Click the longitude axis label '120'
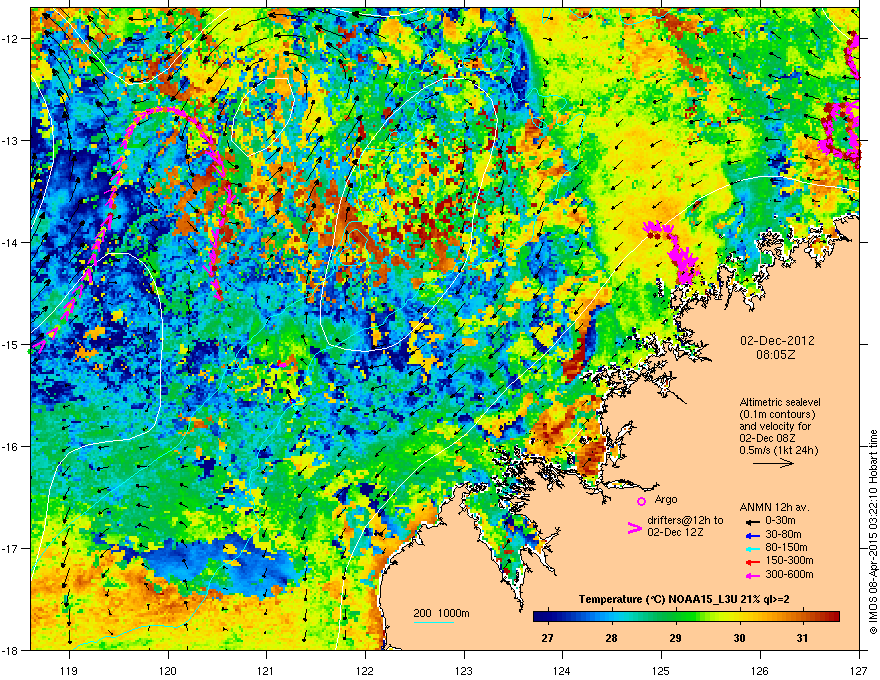 [x=168, y=670]
